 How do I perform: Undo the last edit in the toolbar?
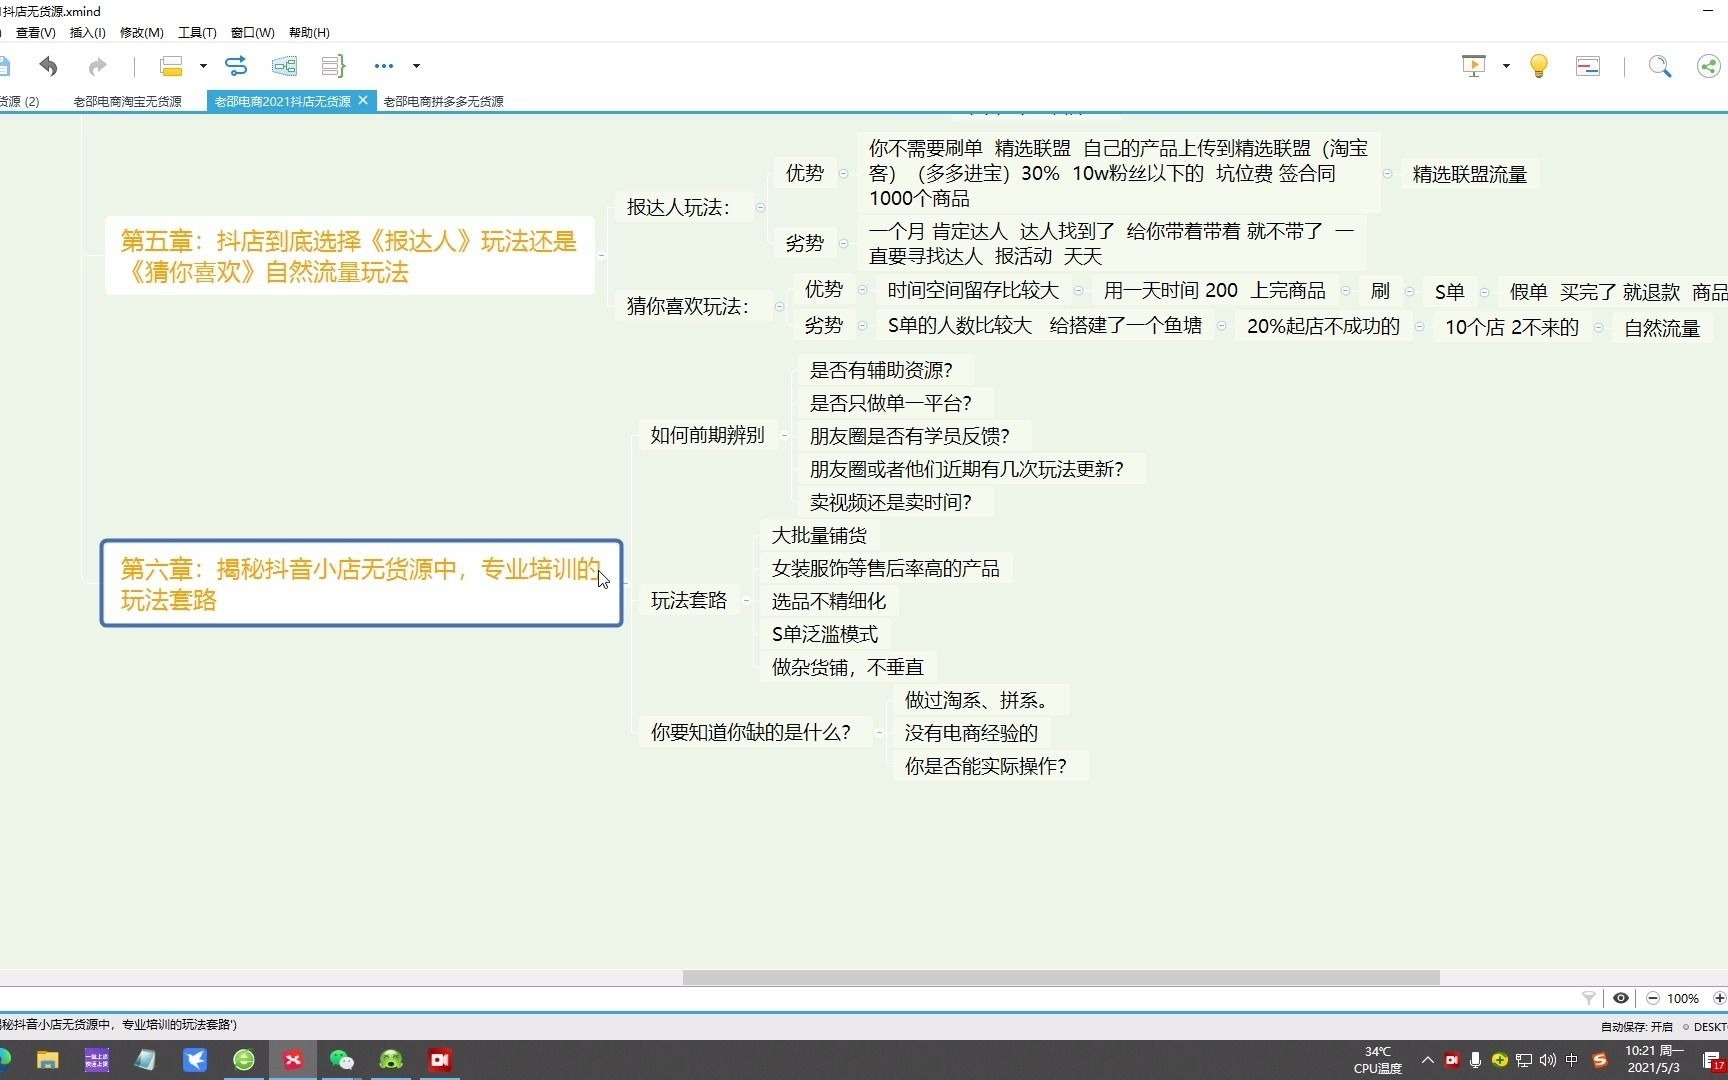(x=48, y=66)
